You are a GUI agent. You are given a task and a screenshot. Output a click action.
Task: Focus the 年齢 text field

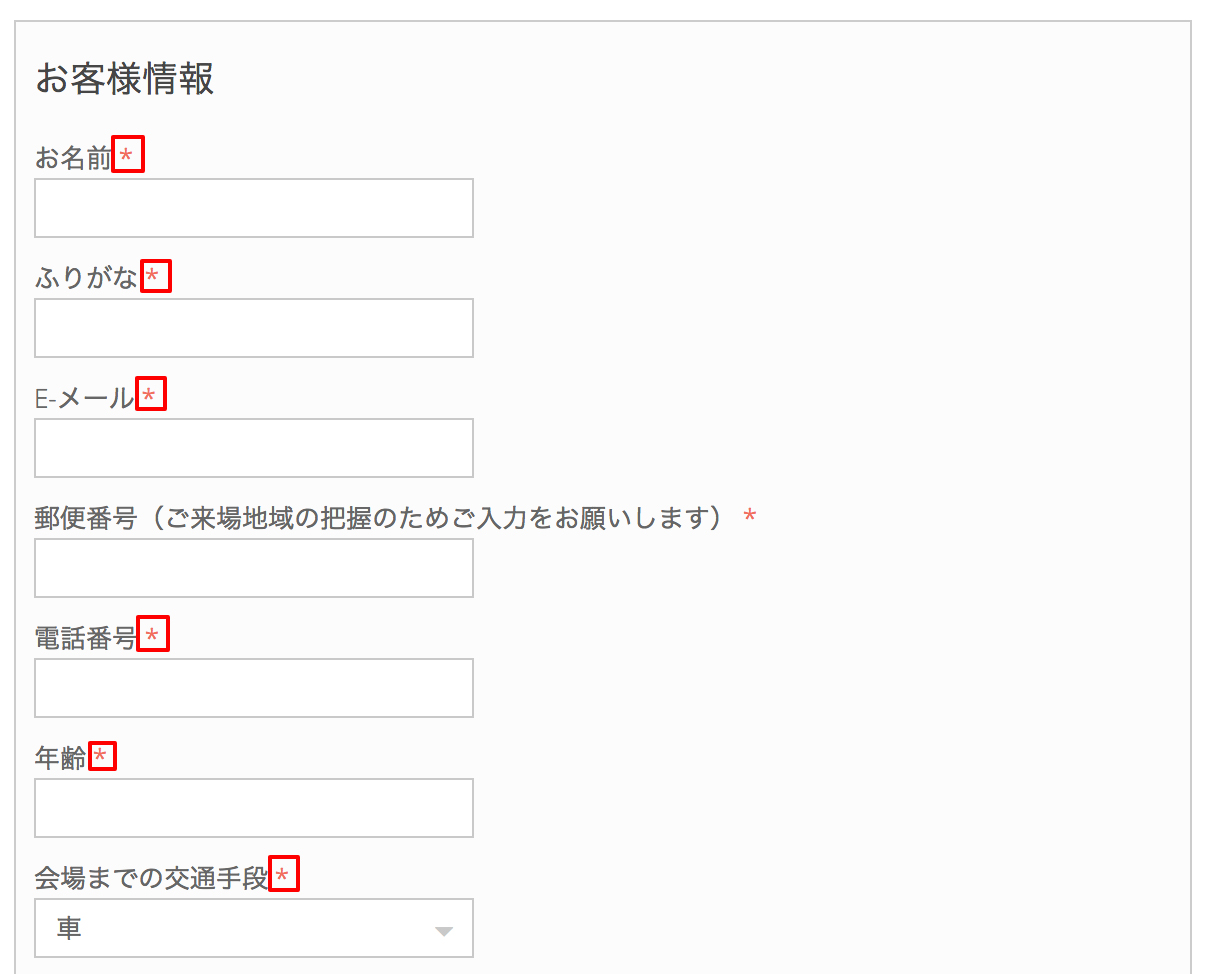point(254,808)
